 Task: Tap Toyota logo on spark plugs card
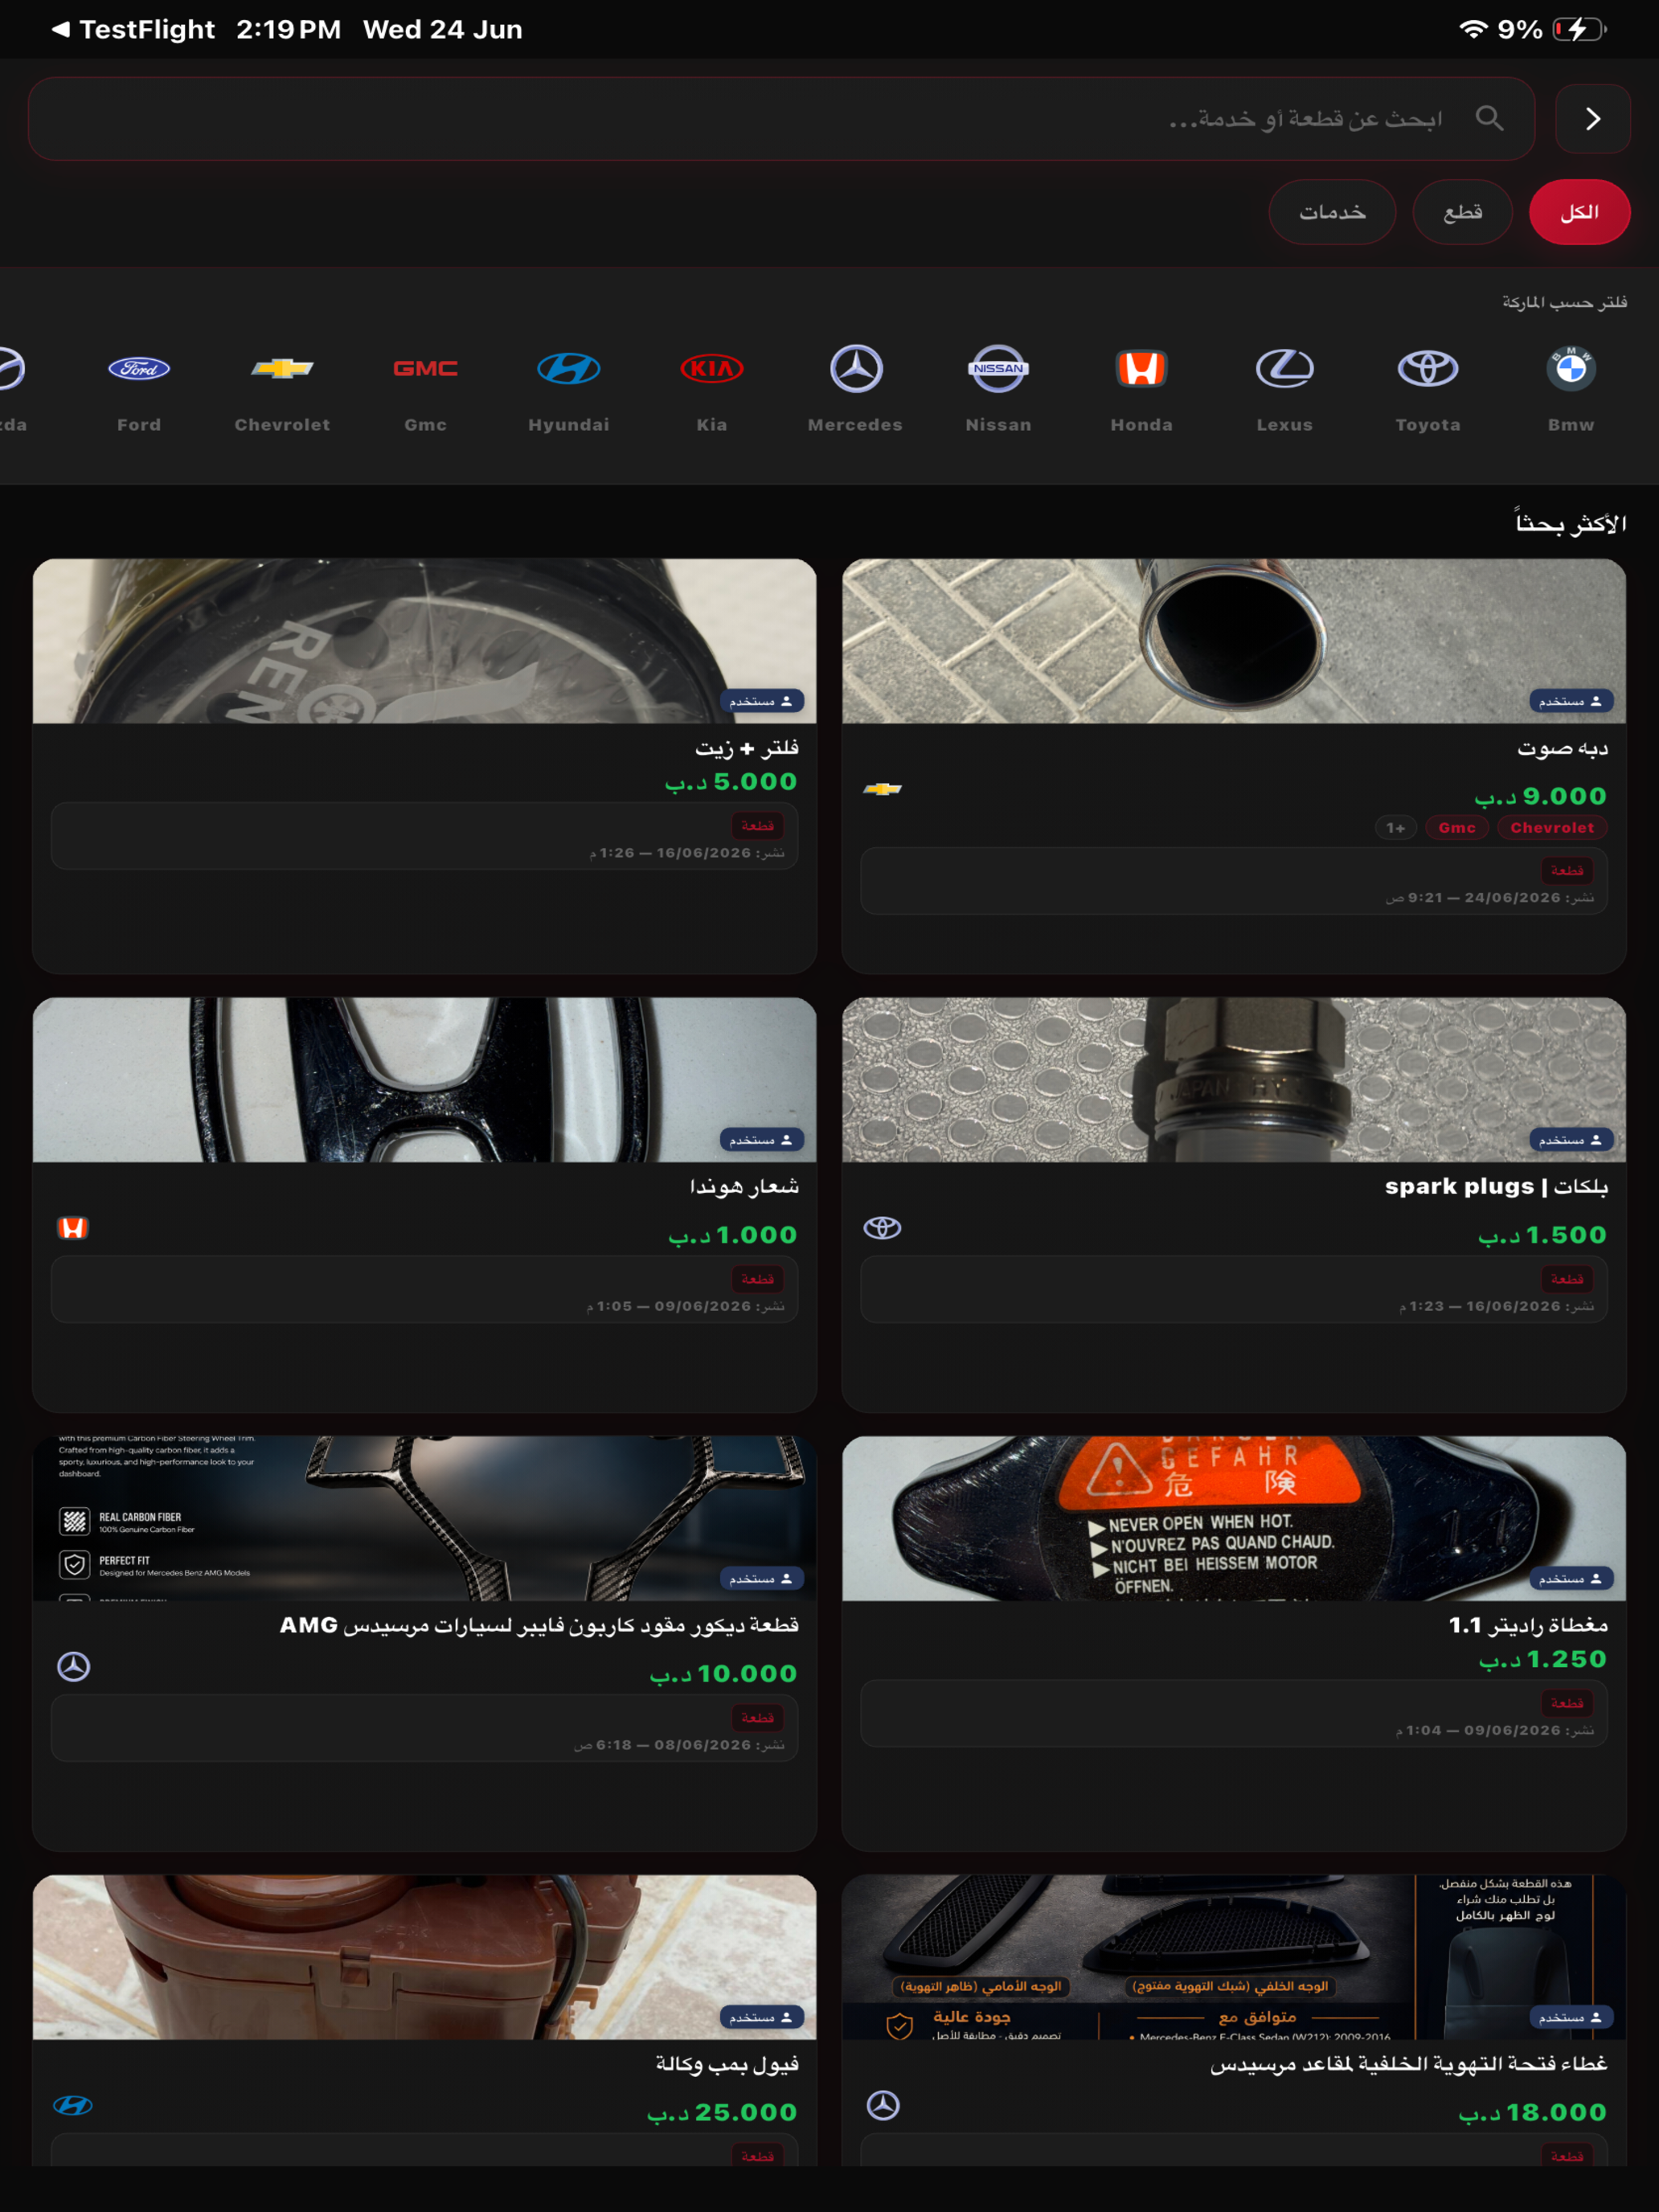pos(882,1227)
